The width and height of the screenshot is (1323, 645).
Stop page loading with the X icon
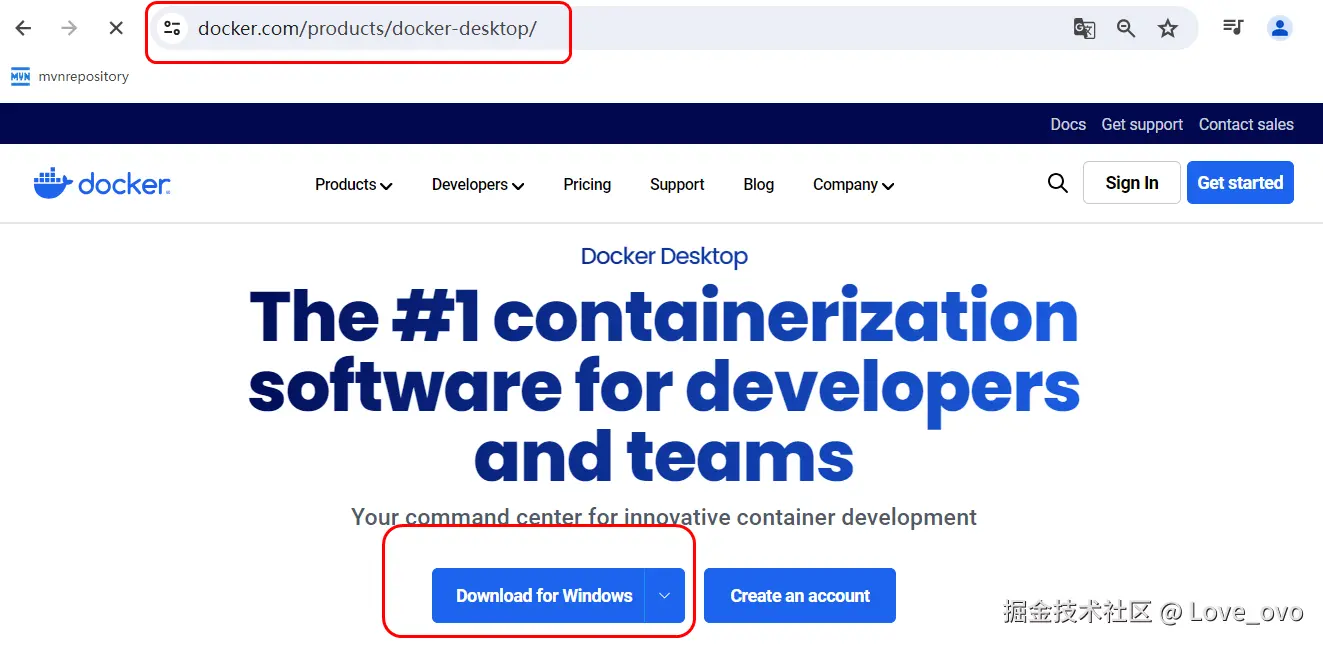coord(116,28)
